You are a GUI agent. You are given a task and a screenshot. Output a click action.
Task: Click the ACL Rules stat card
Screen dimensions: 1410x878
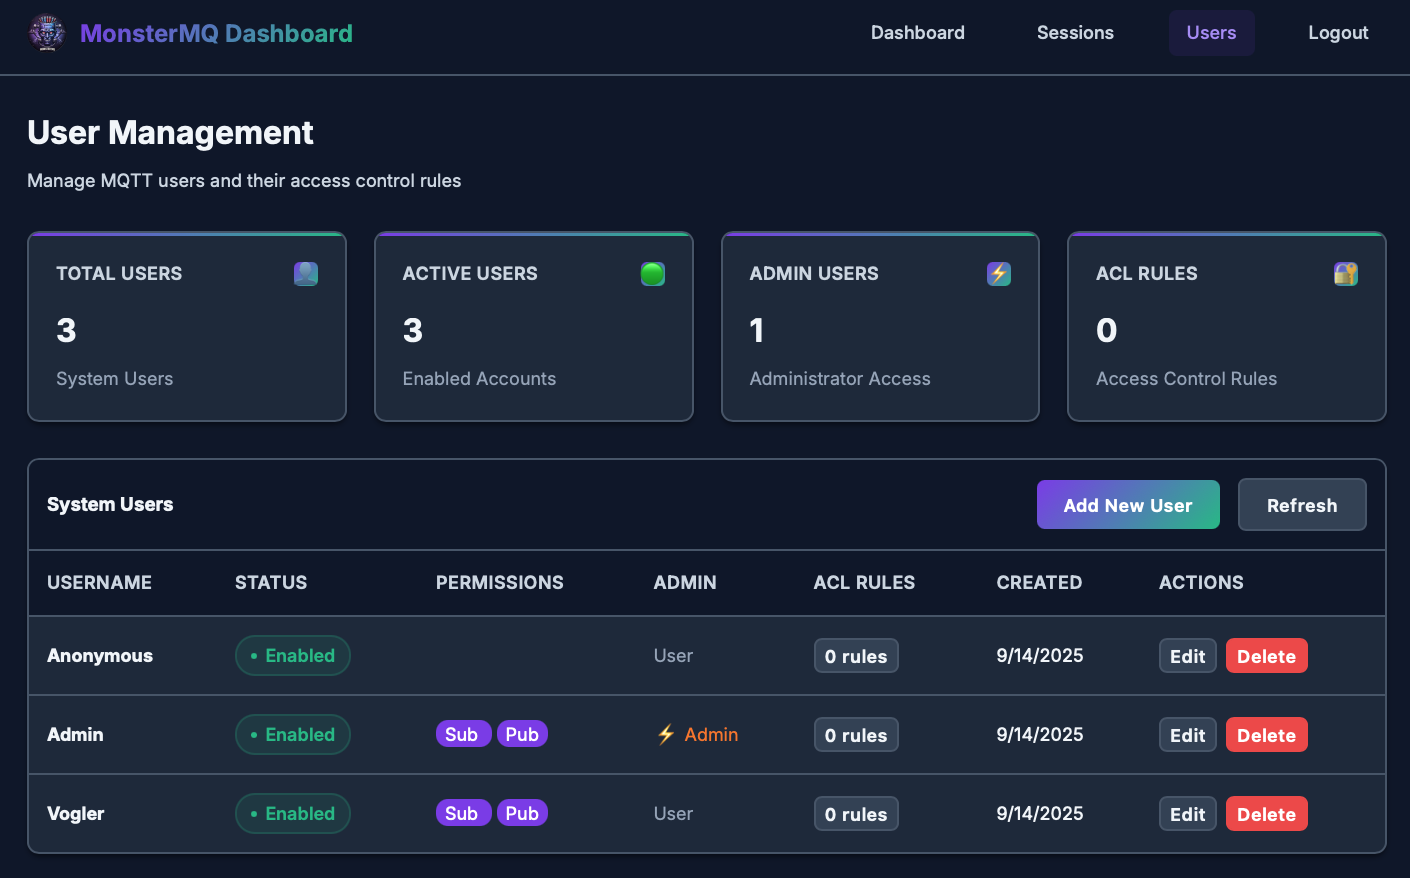click(x=1227, y=327)
